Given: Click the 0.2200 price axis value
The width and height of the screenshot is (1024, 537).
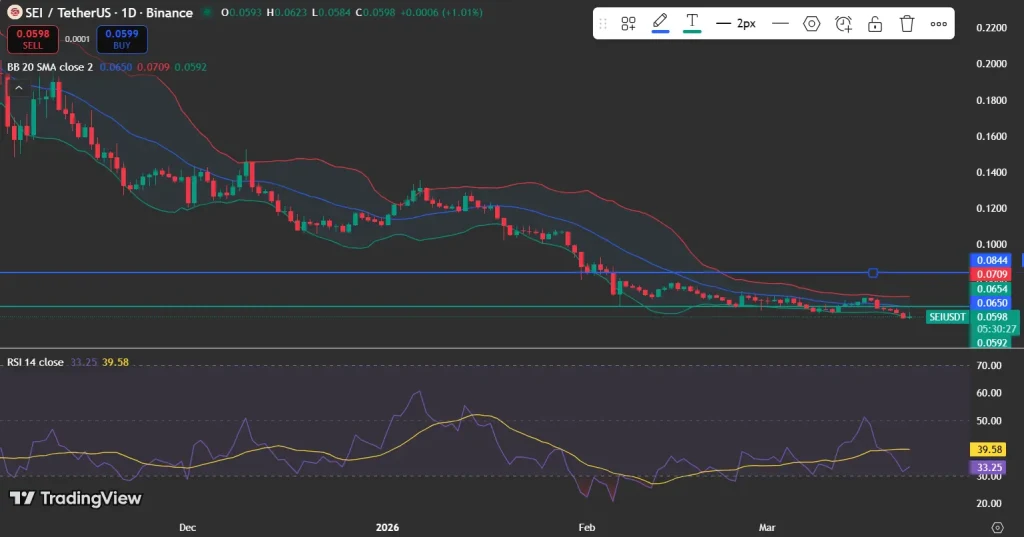Looking at the screenshot, I should [x=991, y=27].
